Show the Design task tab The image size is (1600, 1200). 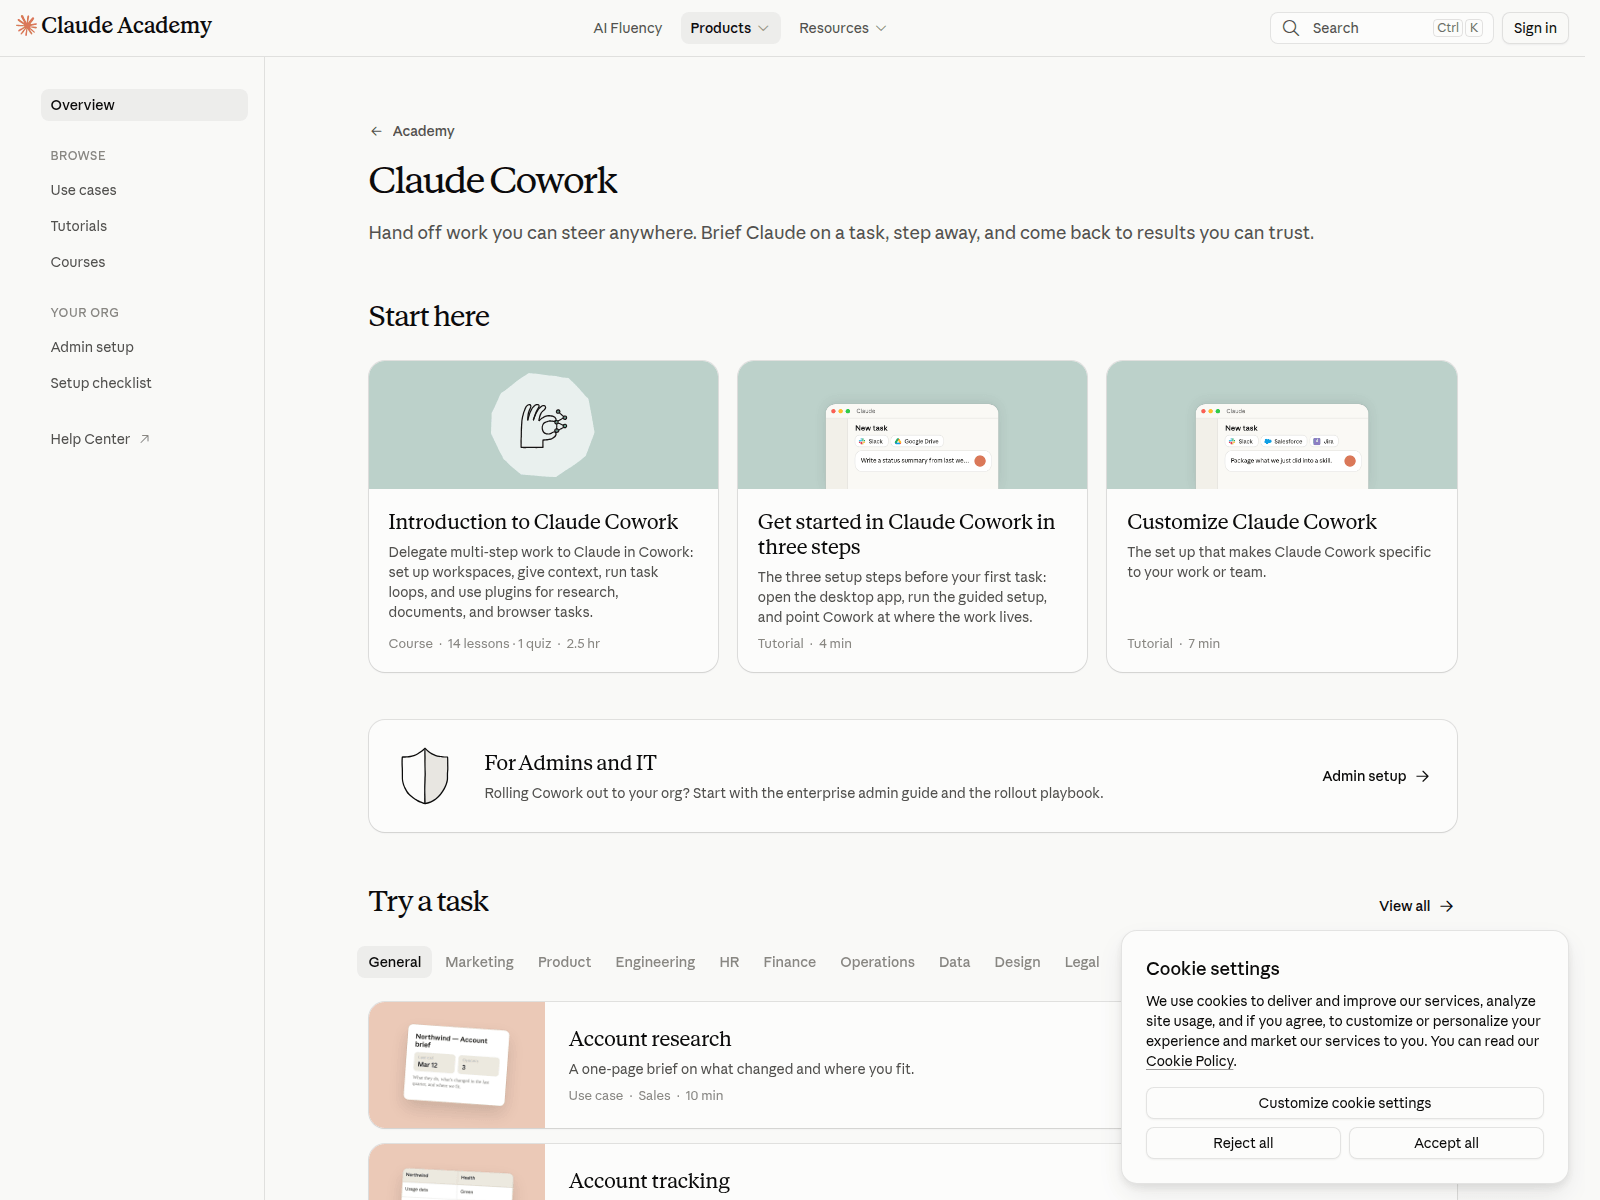[x=1017, y=962]
